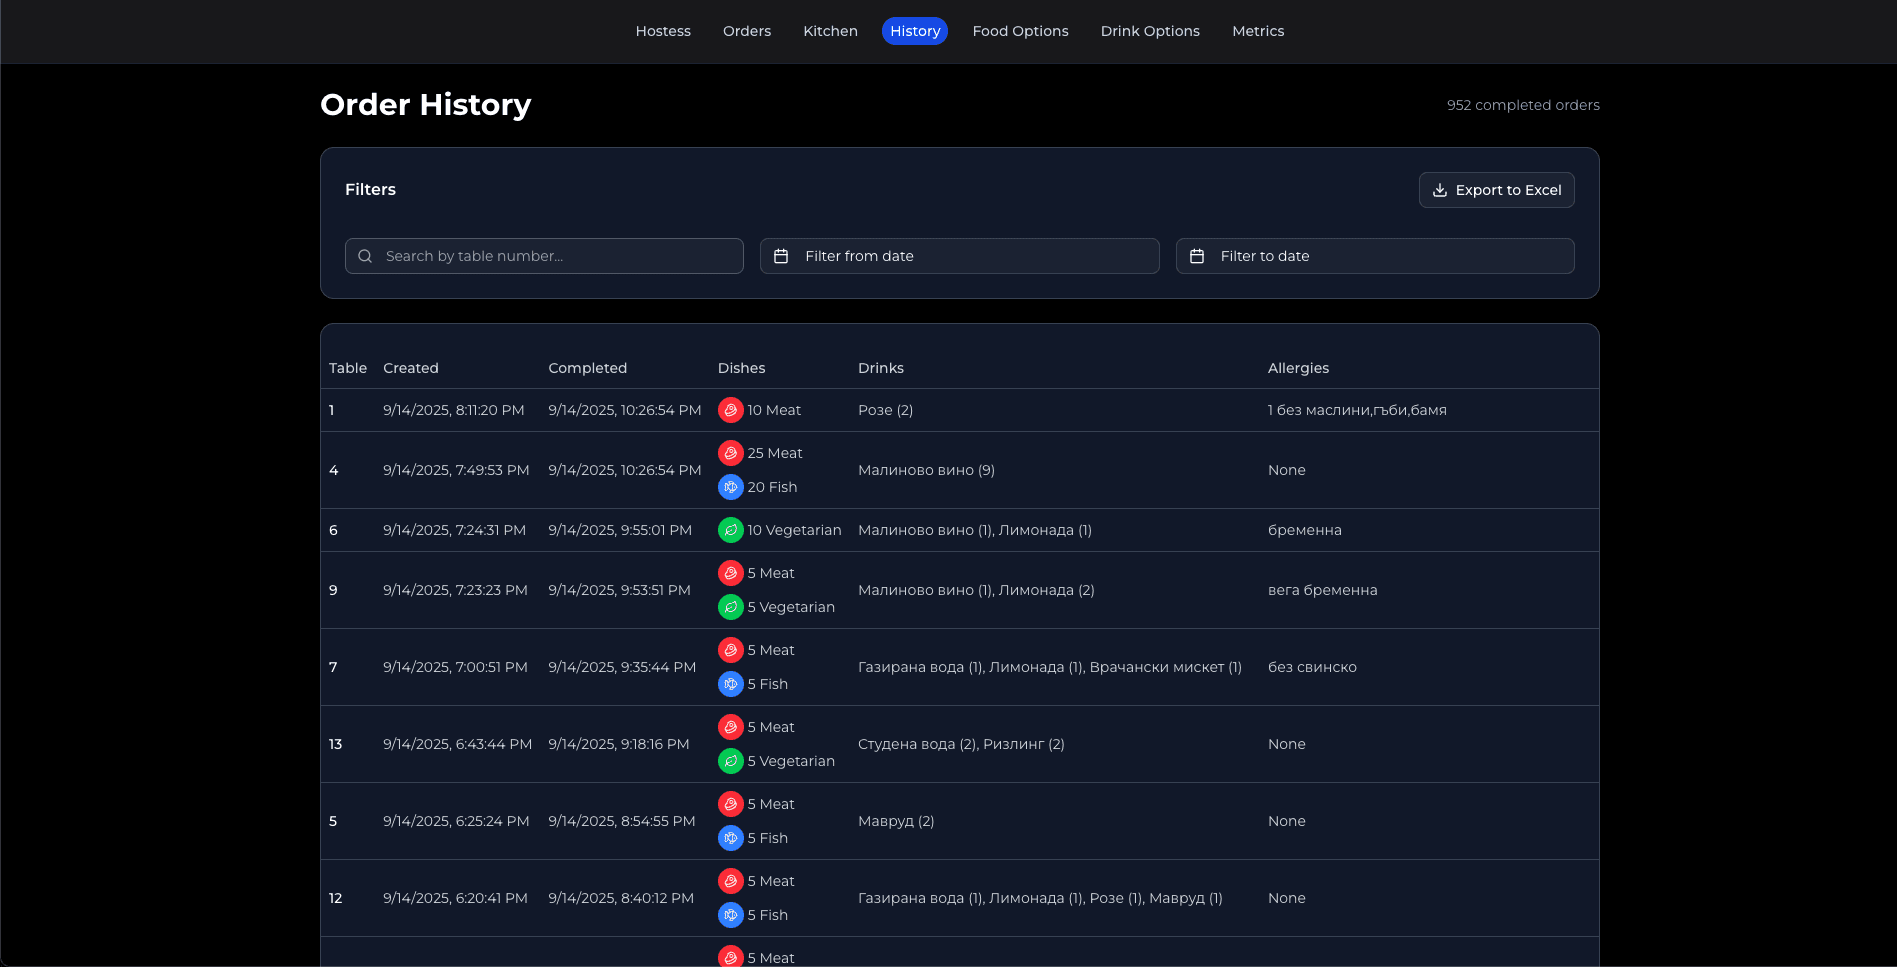Image resolution: width=1897 pixels, height=967 pixels.
Task: Click the 20 Fish dish label
Action: point(772,487)
